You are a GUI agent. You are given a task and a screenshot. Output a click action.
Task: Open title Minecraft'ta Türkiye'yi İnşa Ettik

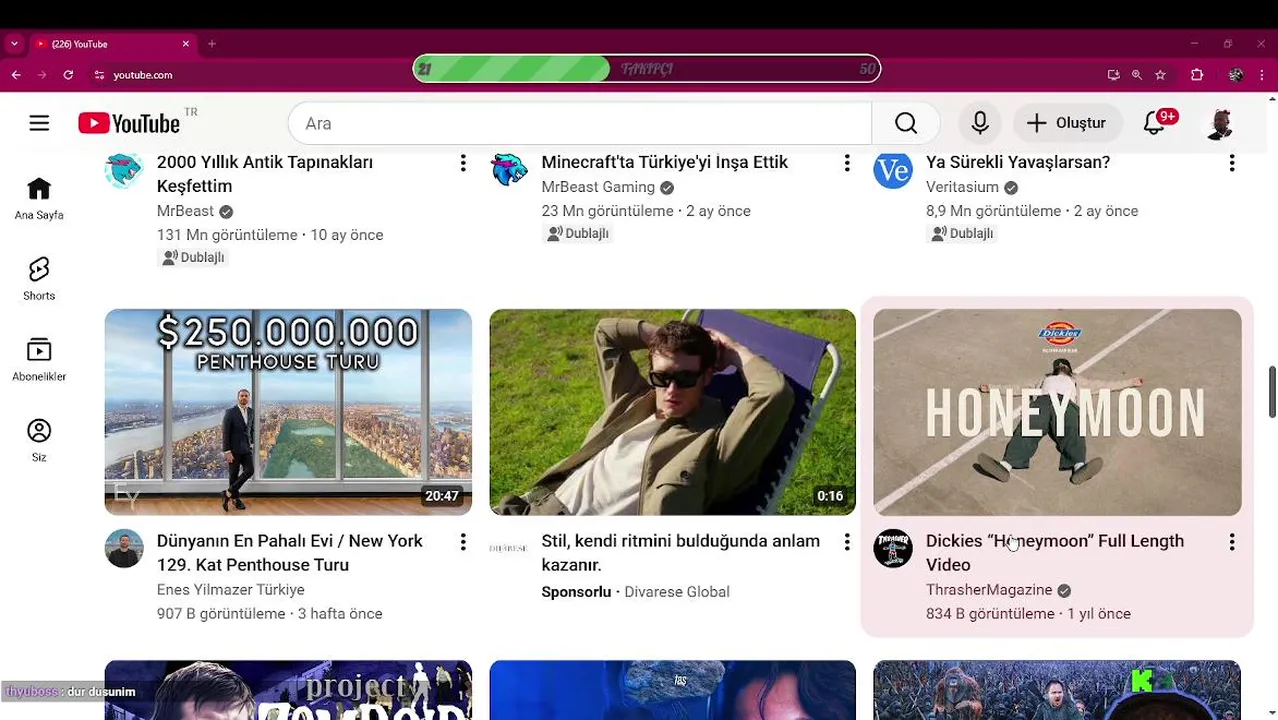click(665, 162)
